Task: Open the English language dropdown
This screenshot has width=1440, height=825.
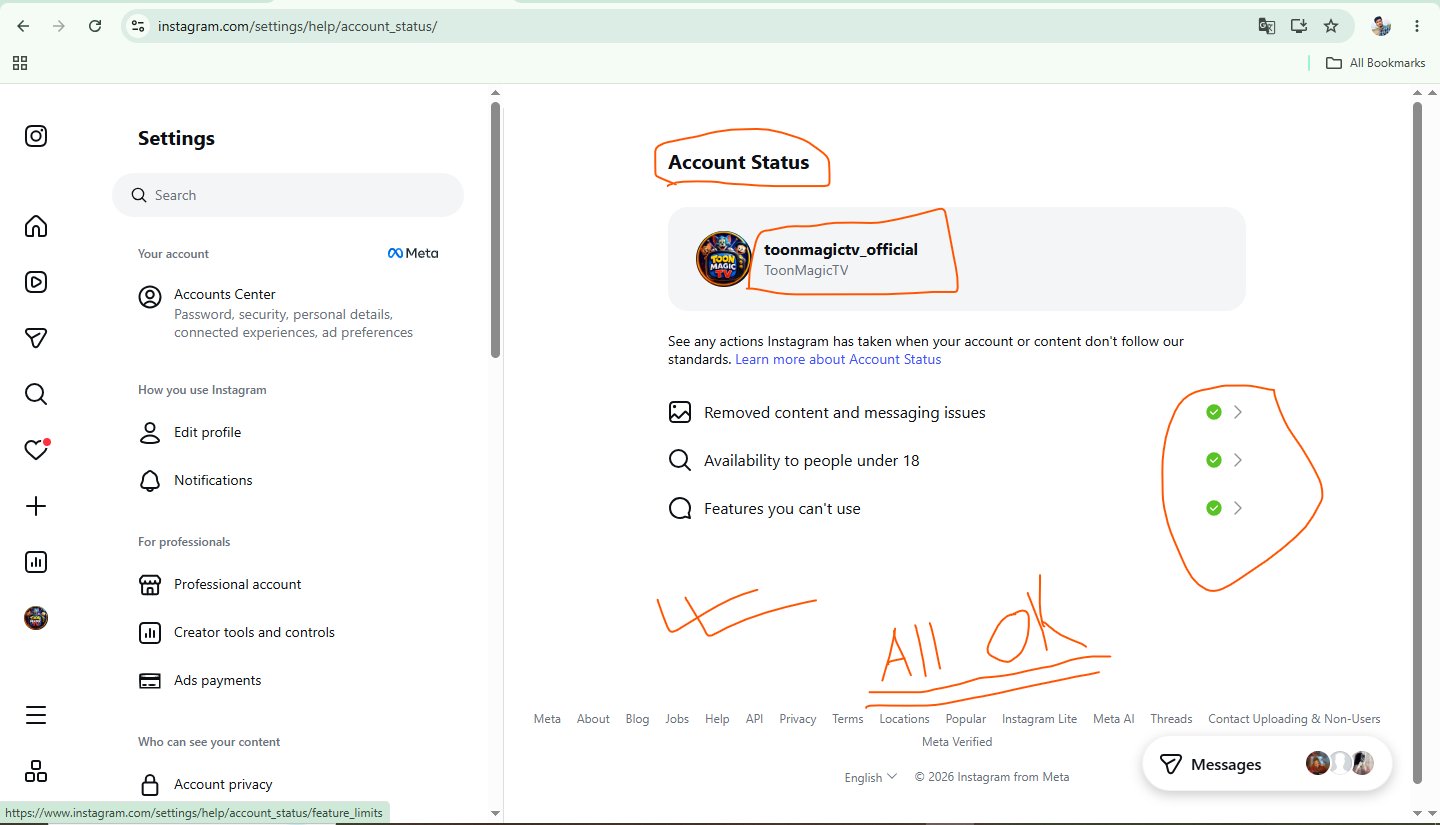Action: click(x=871, y=777)
